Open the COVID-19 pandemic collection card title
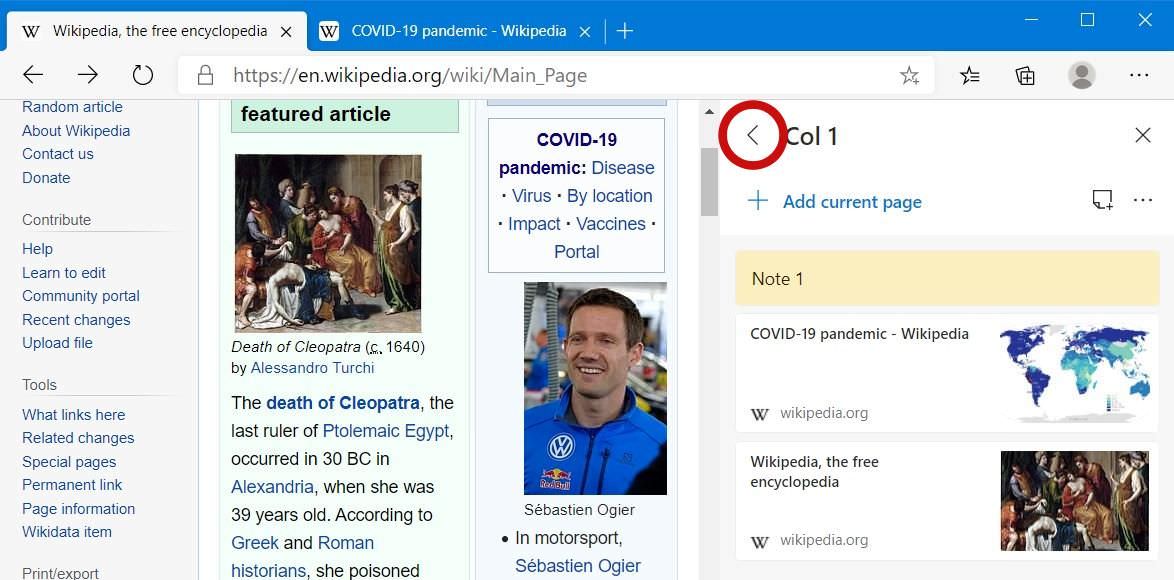Screen dimensions: 1174x580 pos(860,334)
